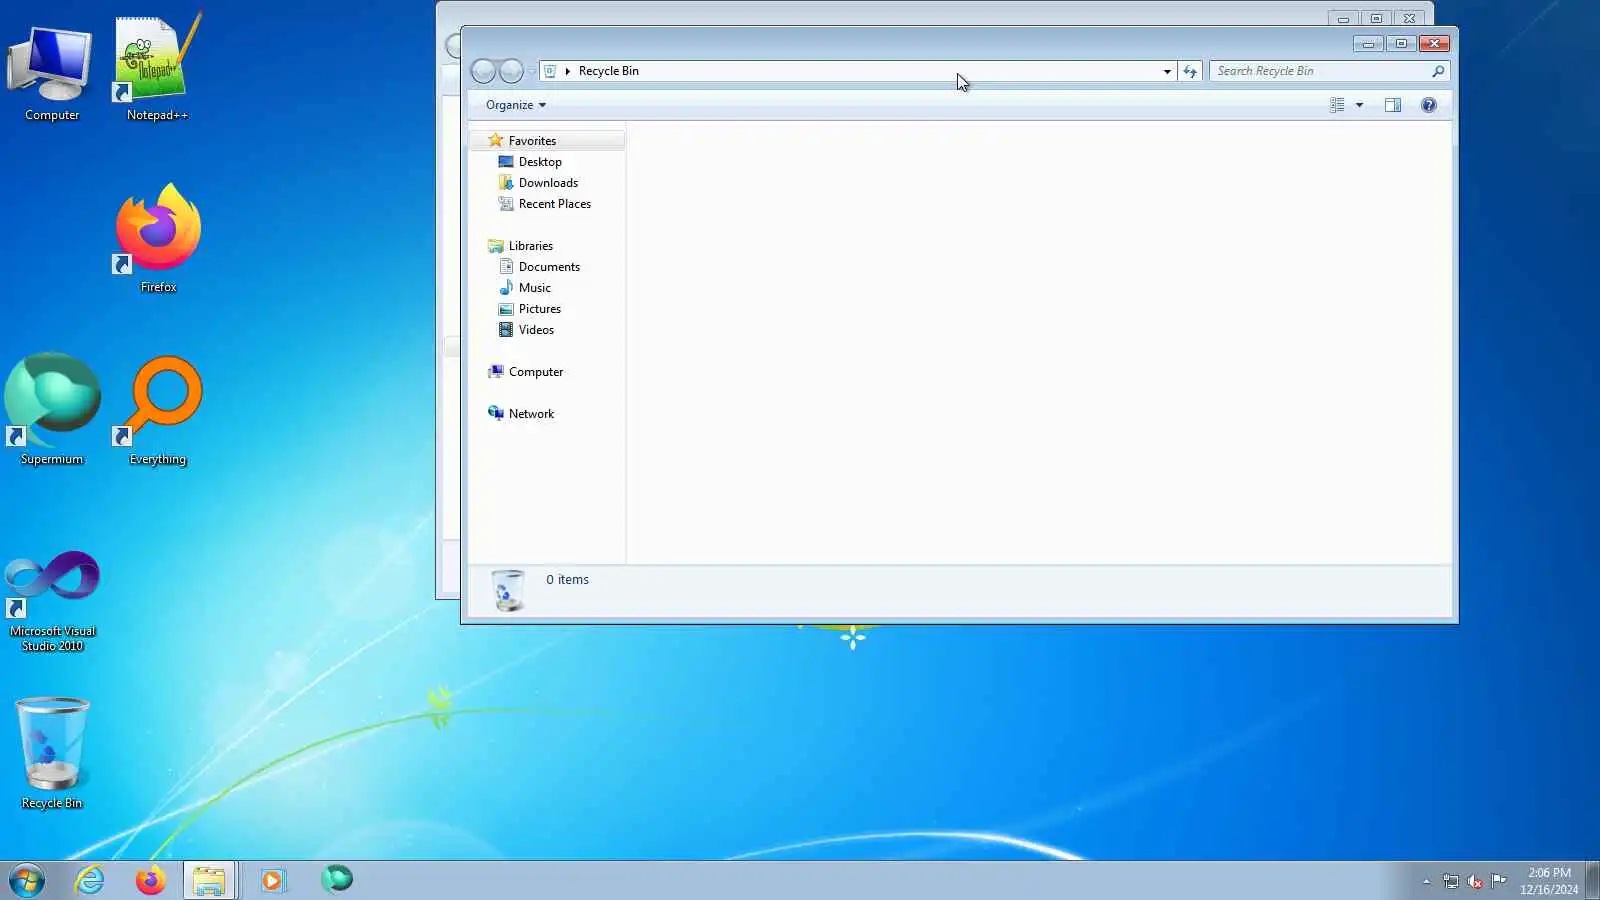Open the Pictures library
This screenshot has height=900, width=1600.
pos(540,309)
